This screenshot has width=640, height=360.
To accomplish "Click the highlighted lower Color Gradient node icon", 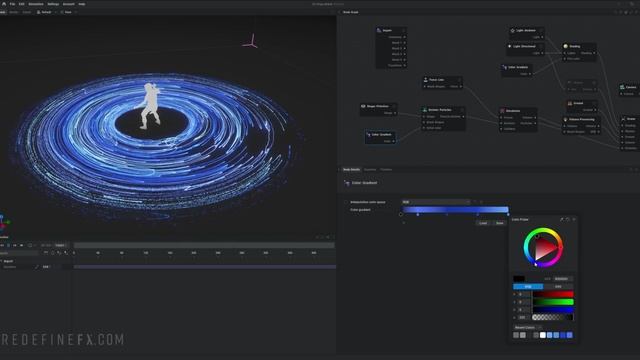I will click(369, 134).
